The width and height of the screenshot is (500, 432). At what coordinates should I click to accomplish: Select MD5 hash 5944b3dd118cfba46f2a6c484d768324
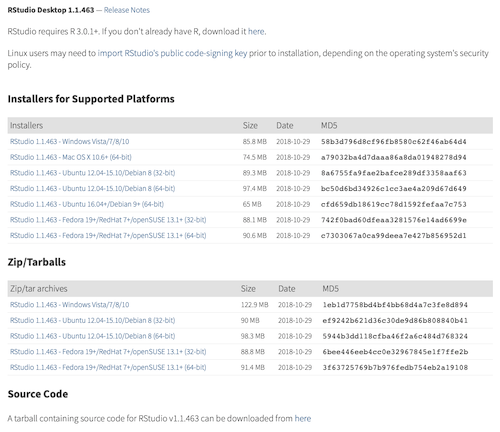pos(395,336)
